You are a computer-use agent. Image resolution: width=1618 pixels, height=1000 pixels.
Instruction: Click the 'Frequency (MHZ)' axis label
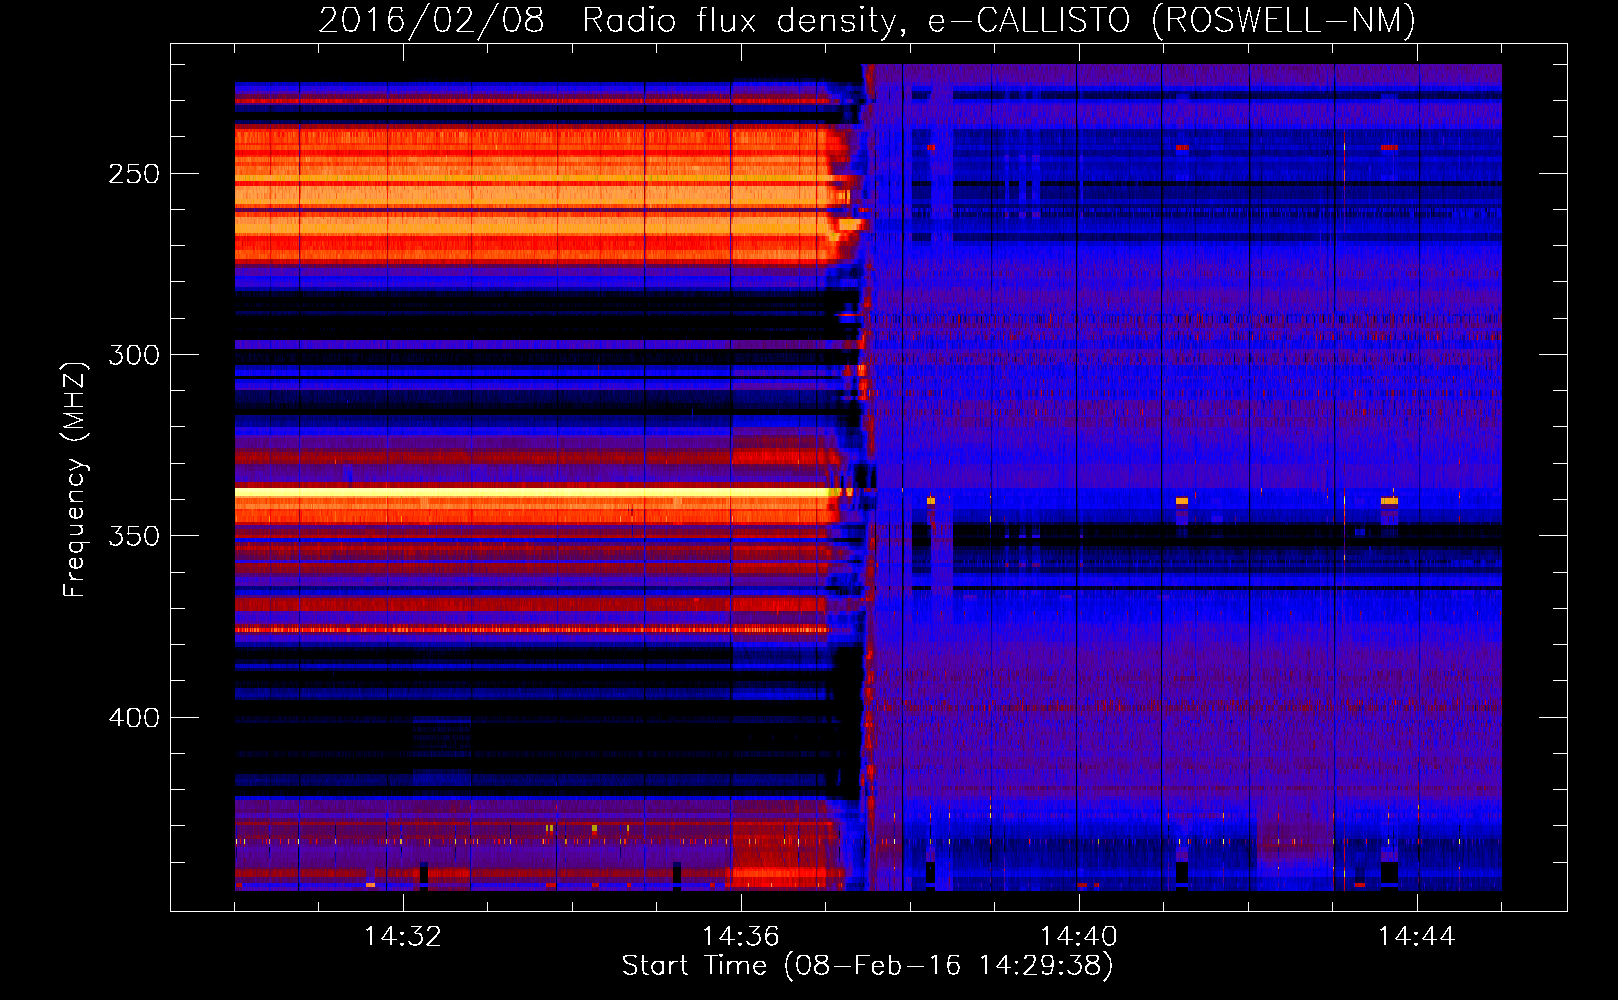point(75,480)
